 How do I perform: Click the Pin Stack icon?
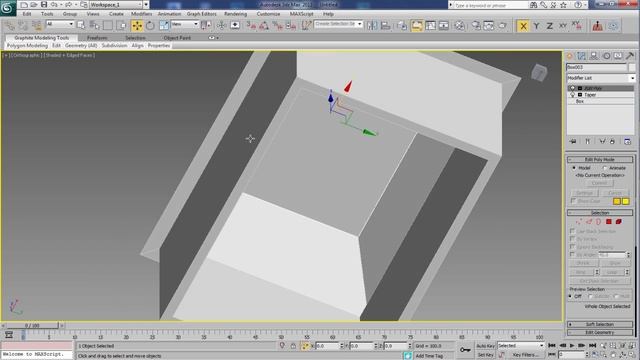[x=573, y=141]
